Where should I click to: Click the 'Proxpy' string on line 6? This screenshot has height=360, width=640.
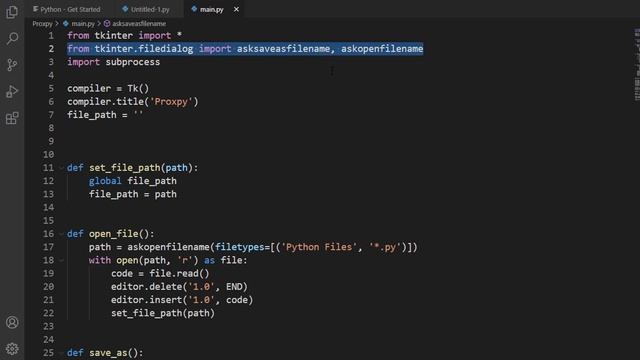171,102
